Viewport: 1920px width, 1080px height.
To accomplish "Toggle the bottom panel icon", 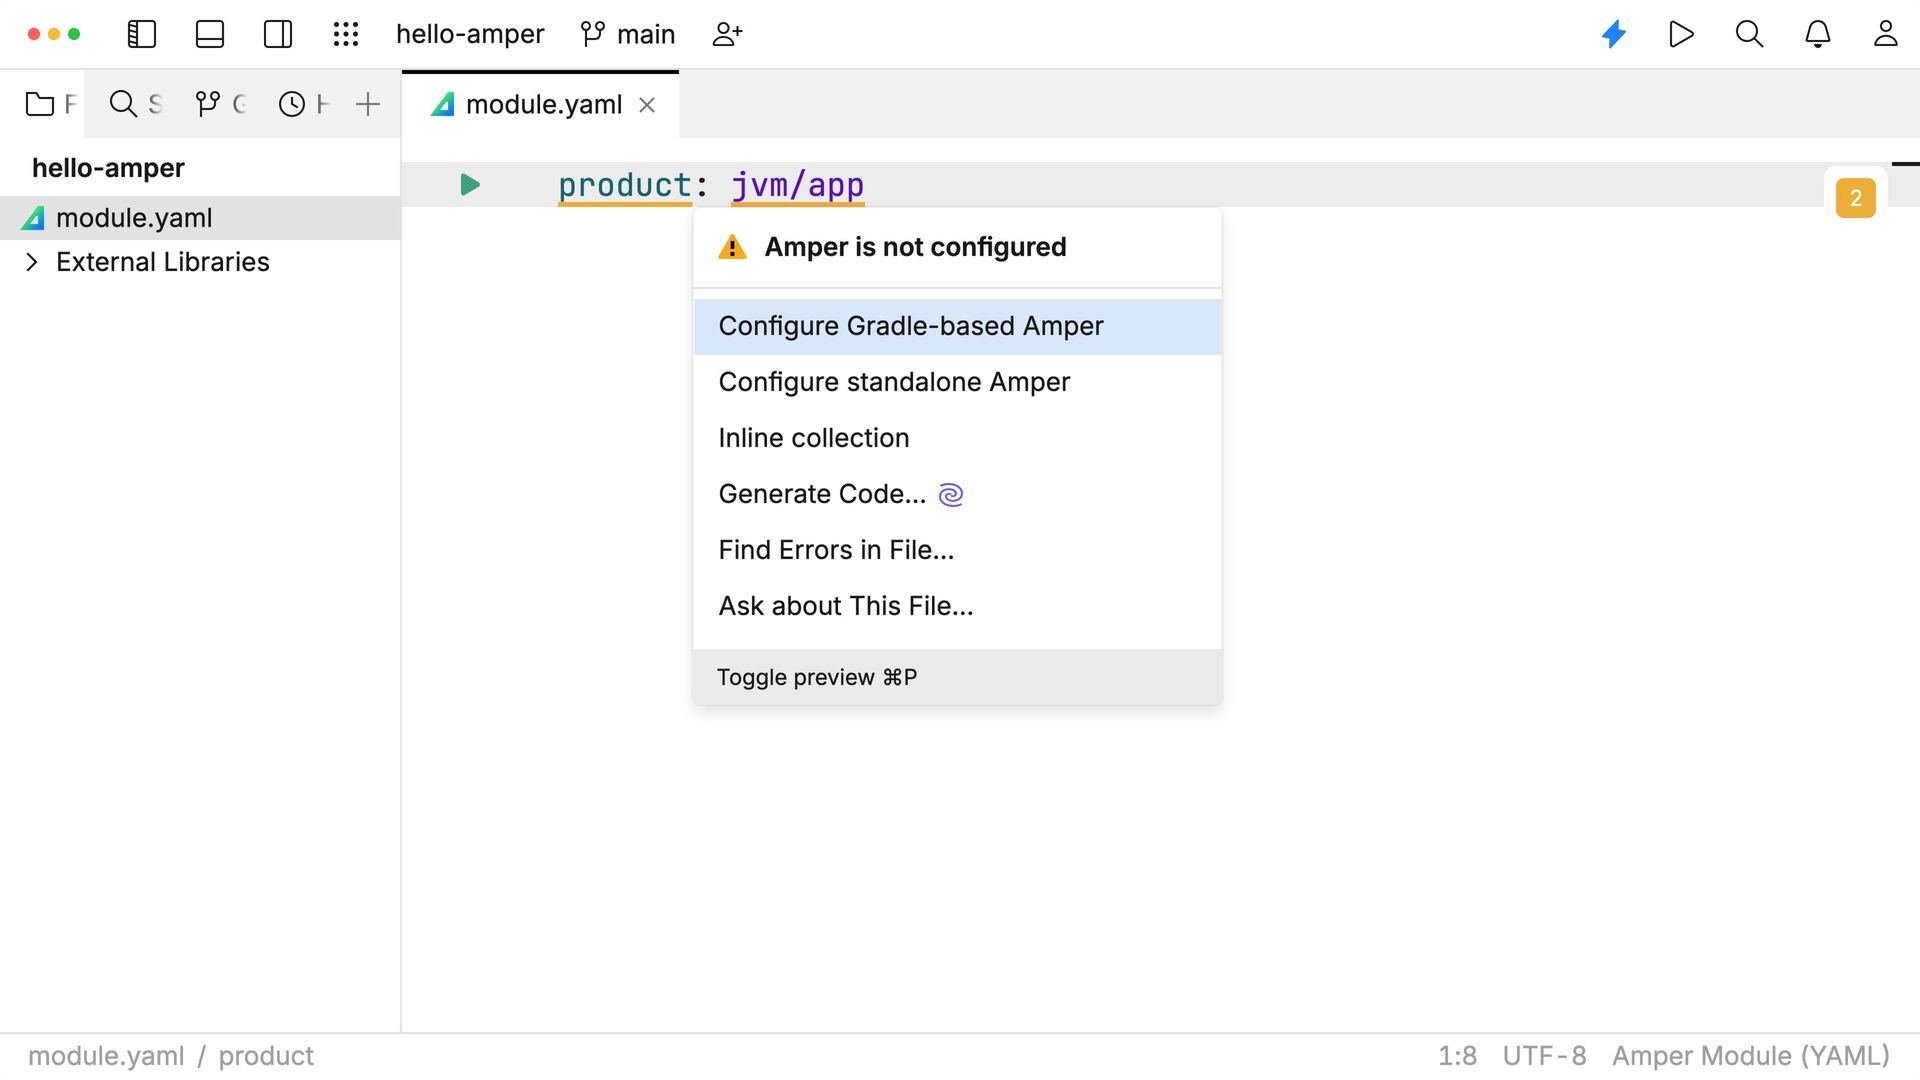I will [210, 34].
